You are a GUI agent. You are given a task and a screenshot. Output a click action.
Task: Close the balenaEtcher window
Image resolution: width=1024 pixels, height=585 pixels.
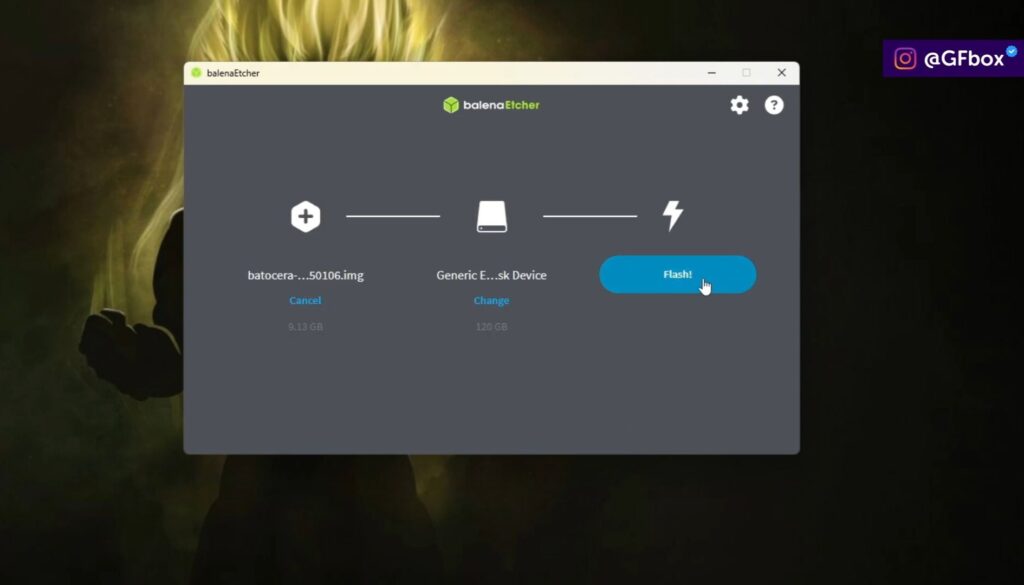pos(782,72)
